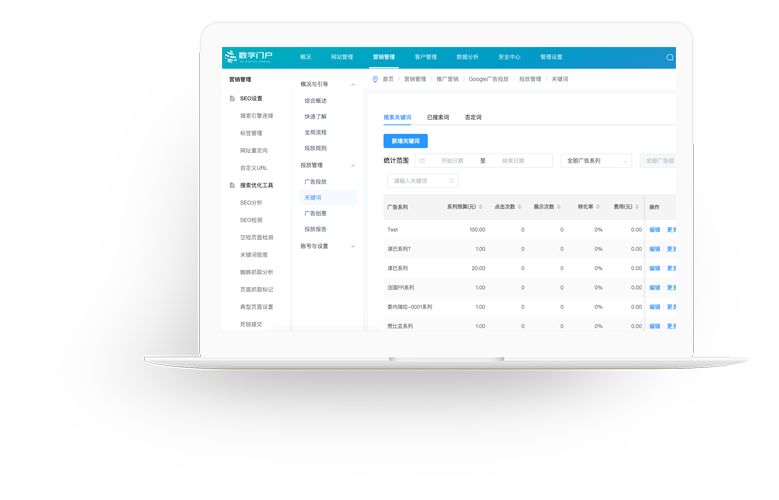Click calendar icon in date range field
The height and width of the screenshot is (500, 779).
[422, 160]
